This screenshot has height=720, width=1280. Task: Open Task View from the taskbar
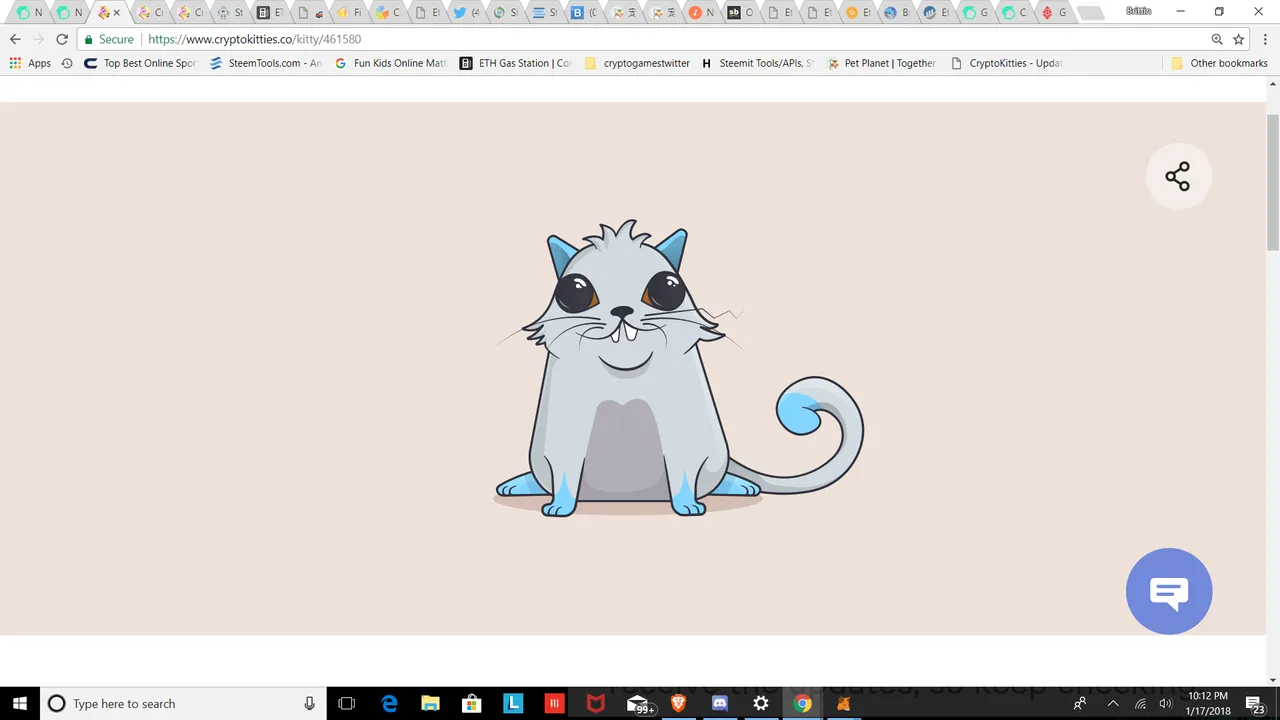(x=347, y=703)
